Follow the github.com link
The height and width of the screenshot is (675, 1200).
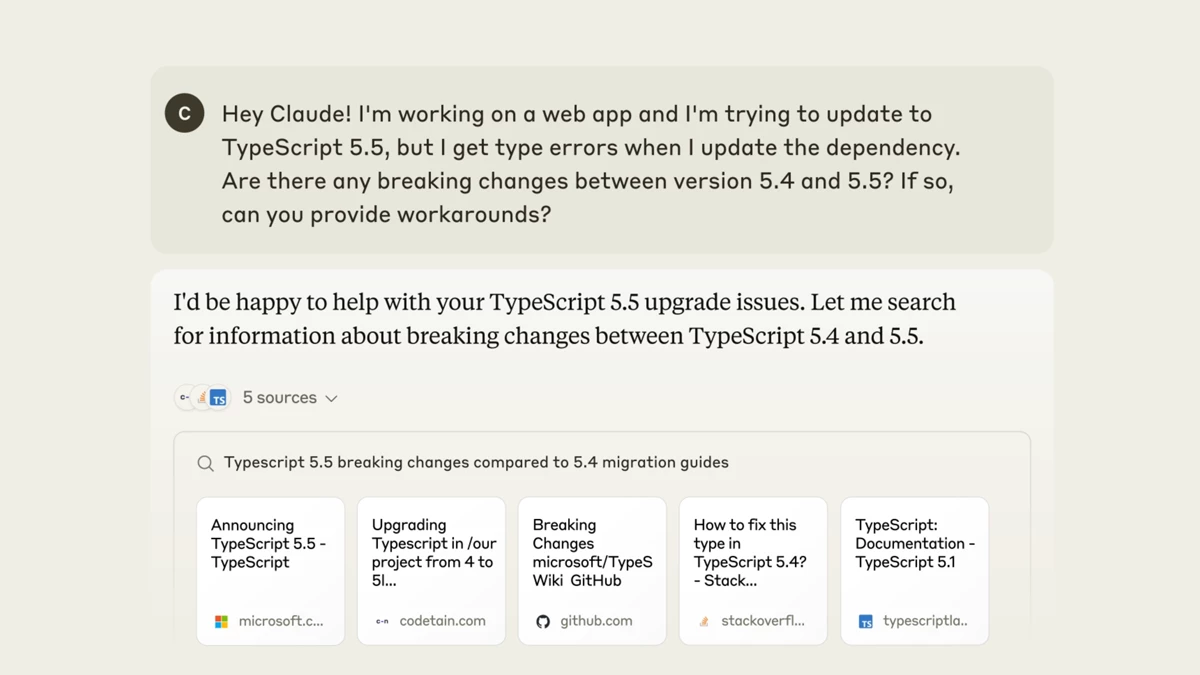596,621
